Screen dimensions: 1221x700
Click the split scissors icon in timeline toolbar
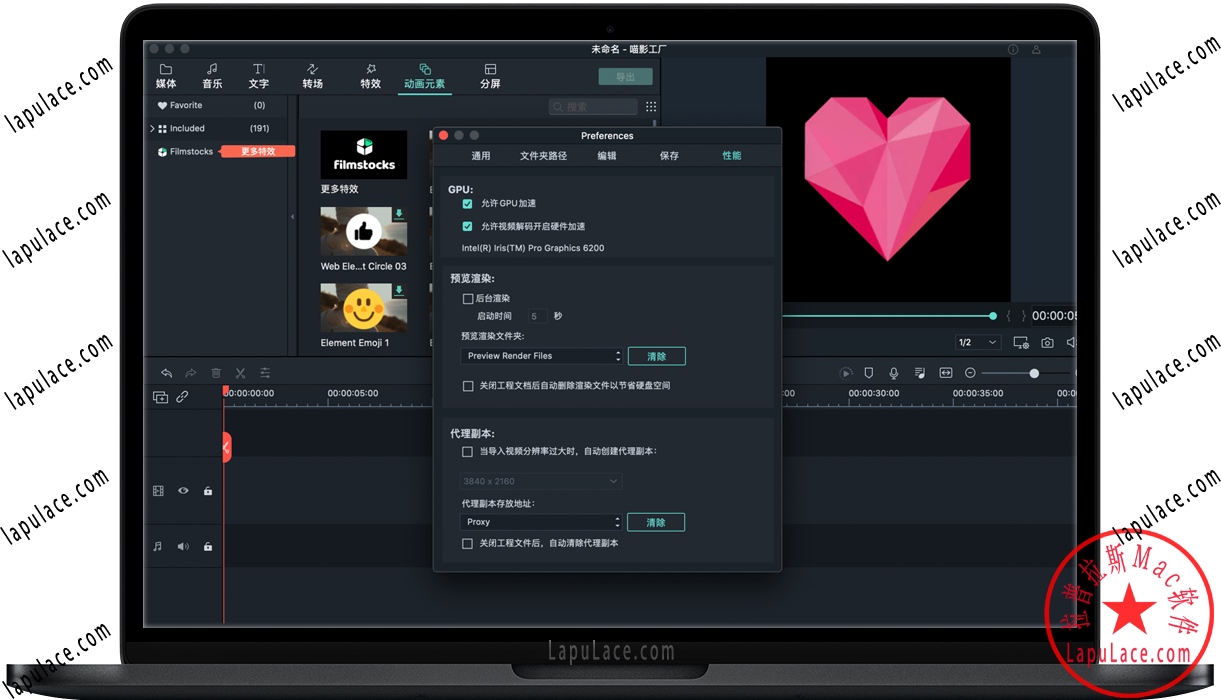click(241, 372)
